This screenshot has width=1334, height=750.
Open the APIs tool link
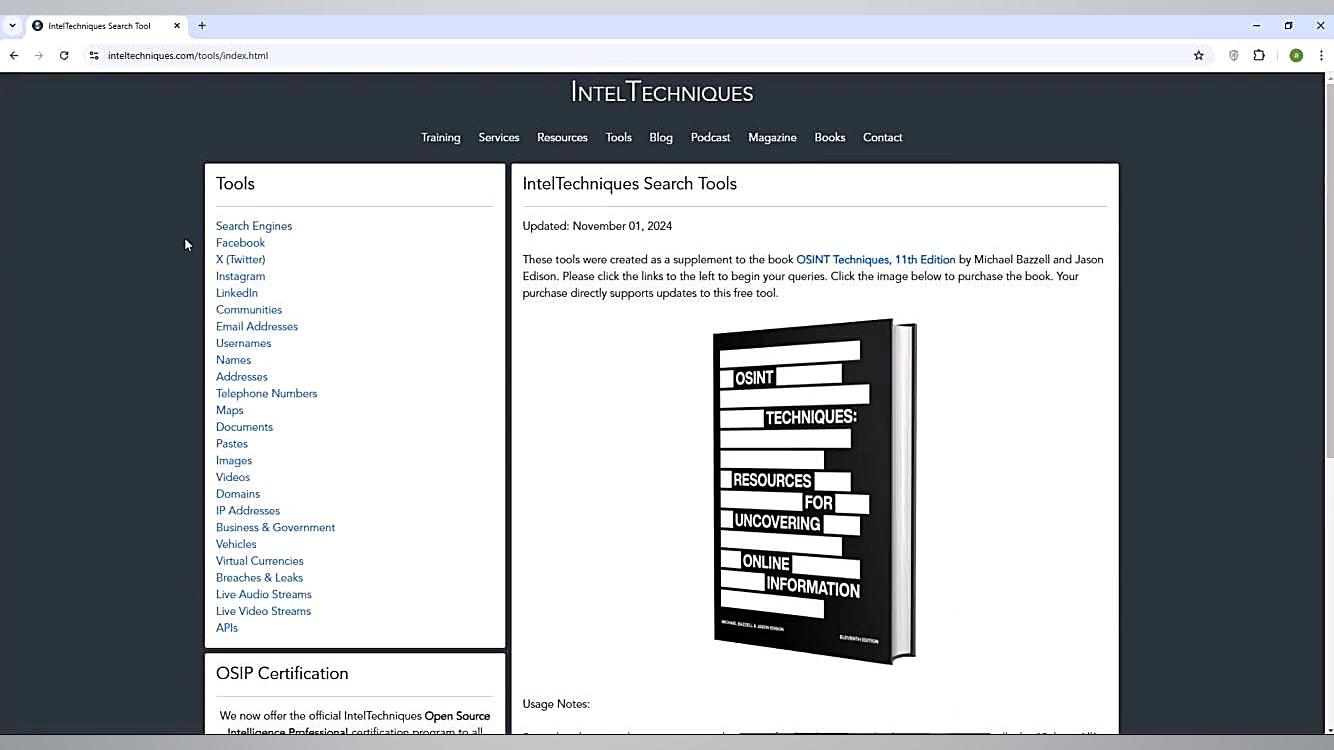(x=227, y=628)
